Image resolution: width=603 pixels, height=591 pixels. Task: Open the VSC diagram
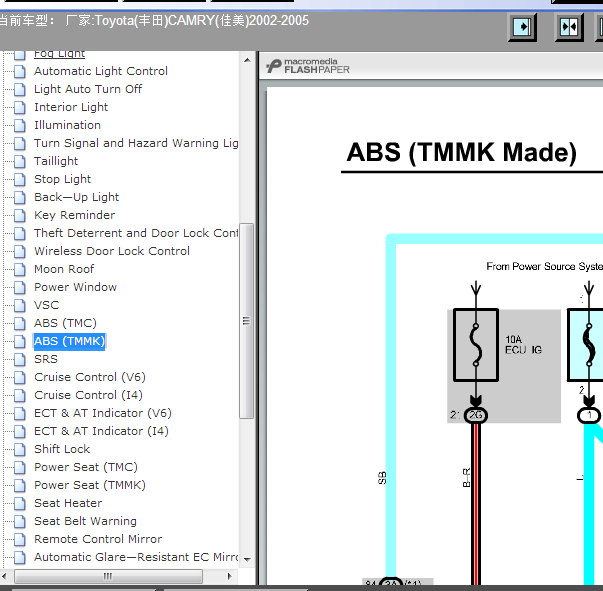coord(47,305)
